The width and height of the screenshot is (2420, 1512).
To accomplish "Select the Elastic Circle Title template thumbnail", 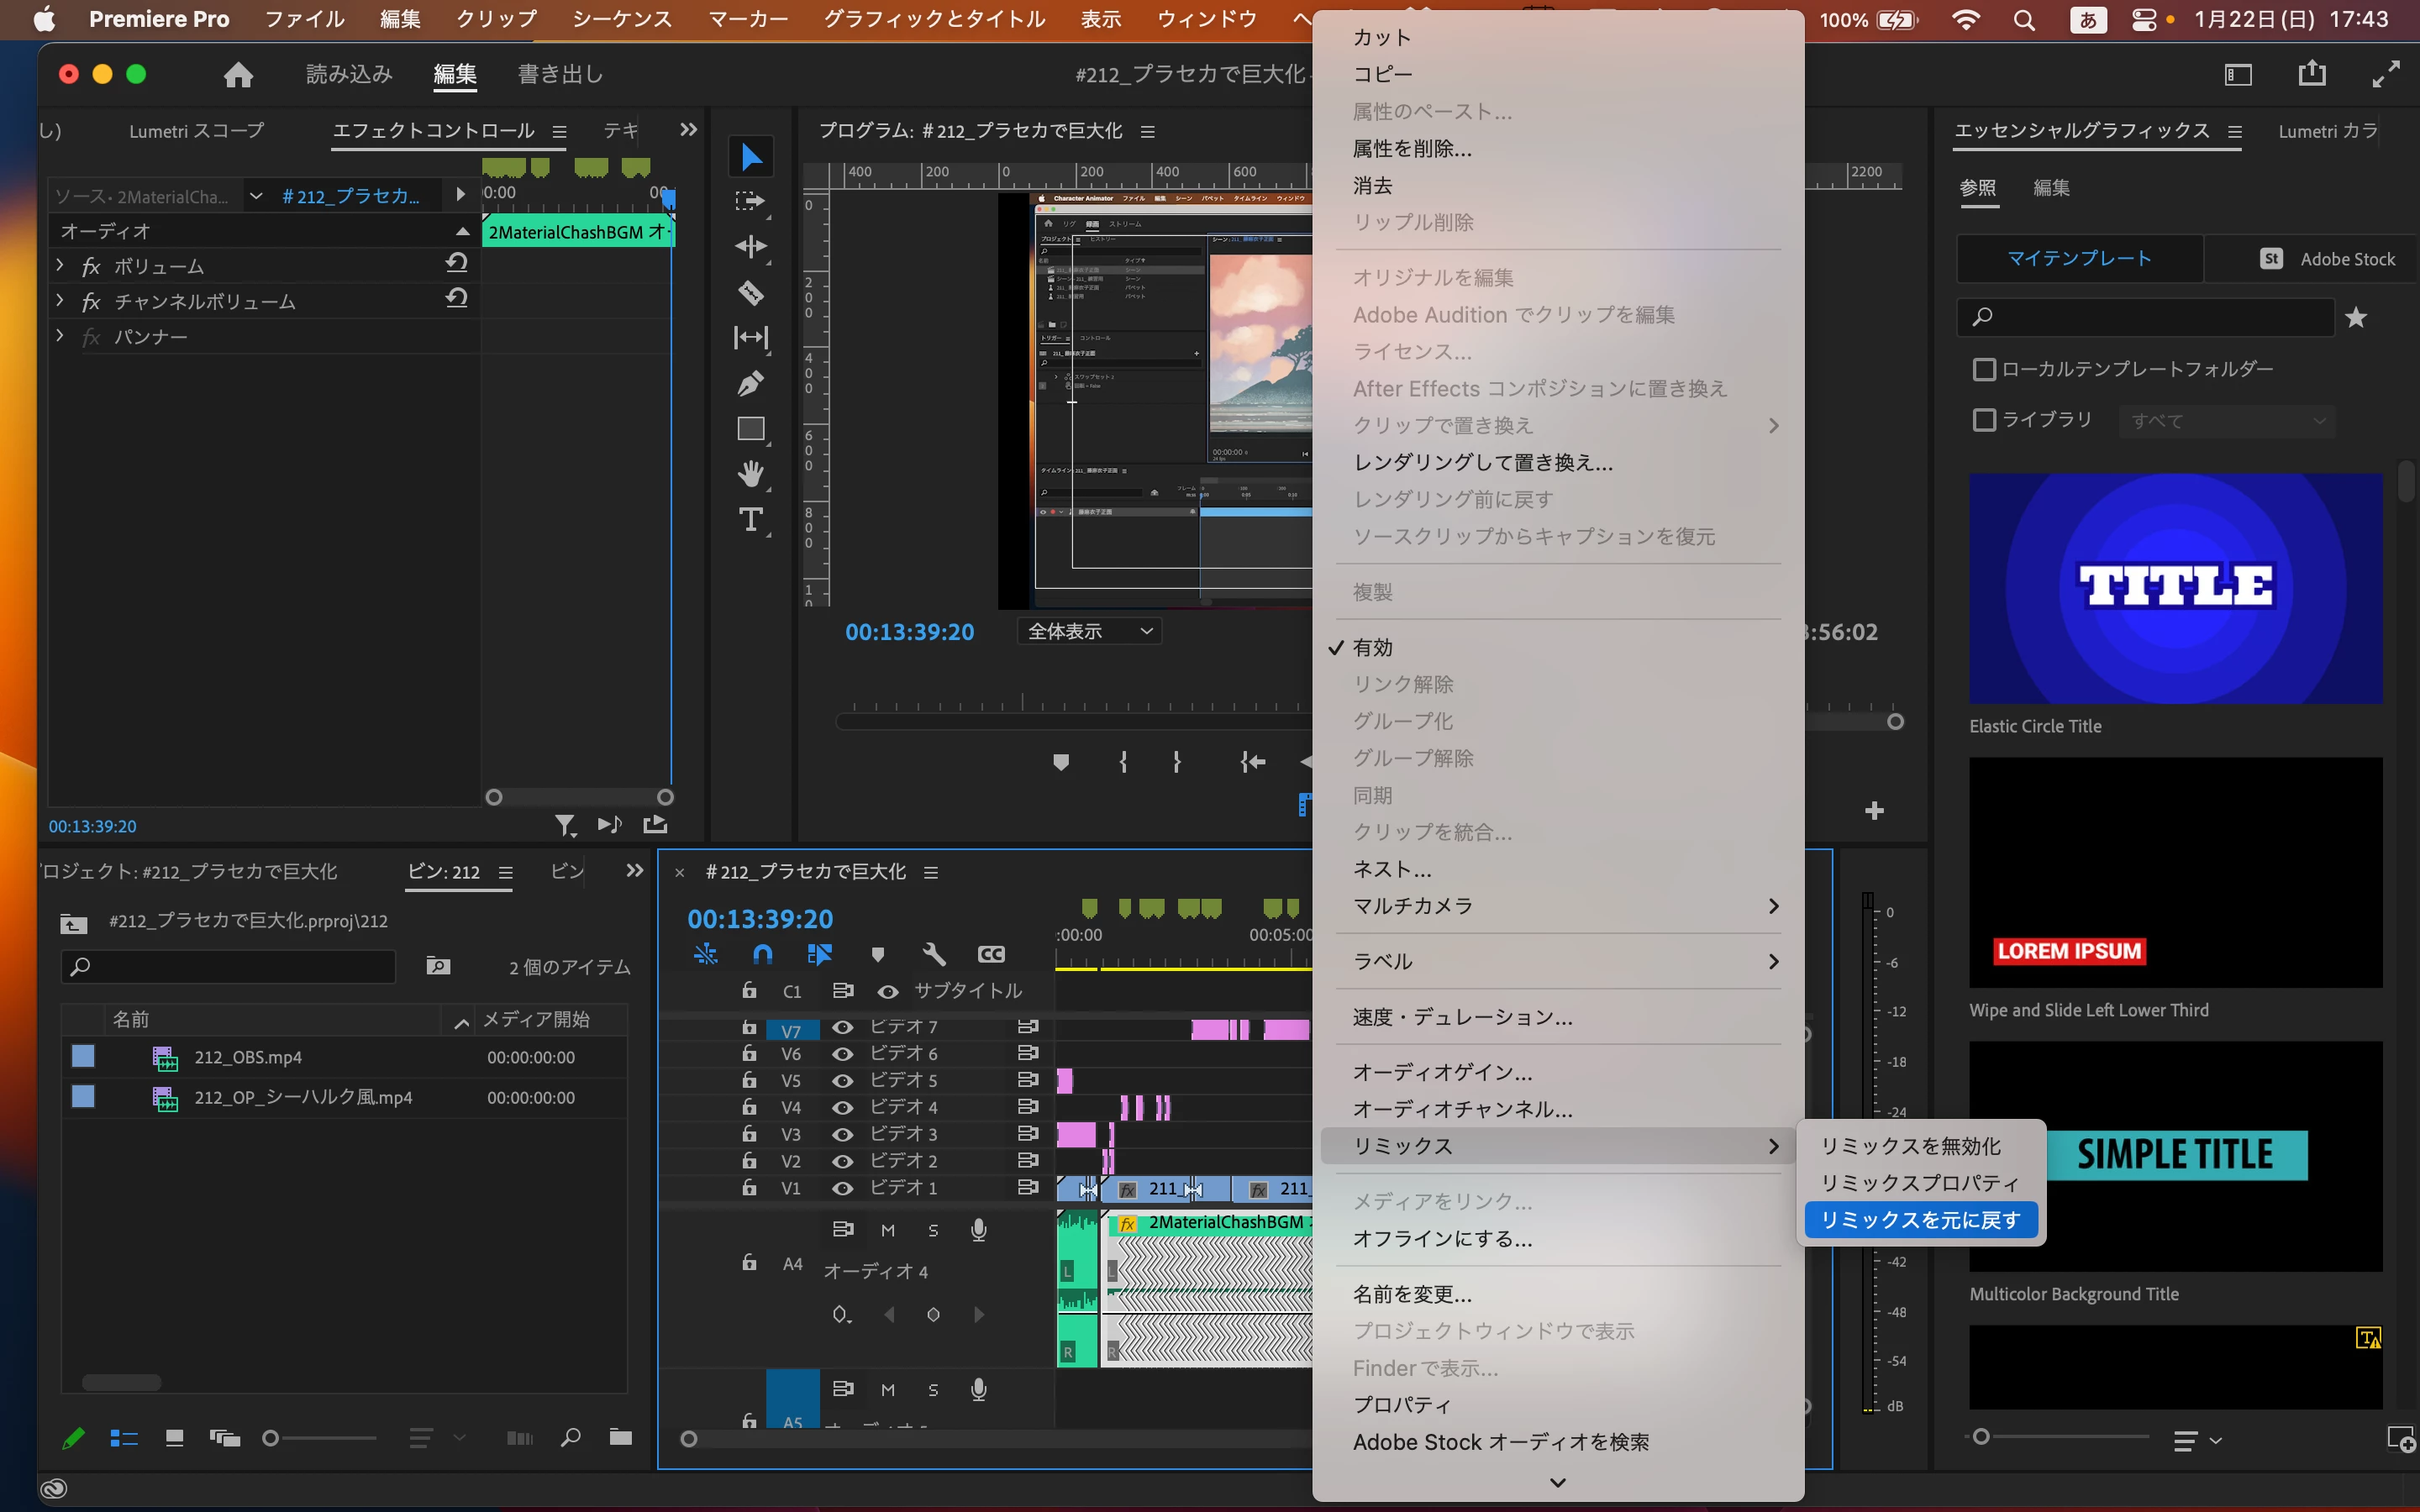I will click(x=2175, y=588).
